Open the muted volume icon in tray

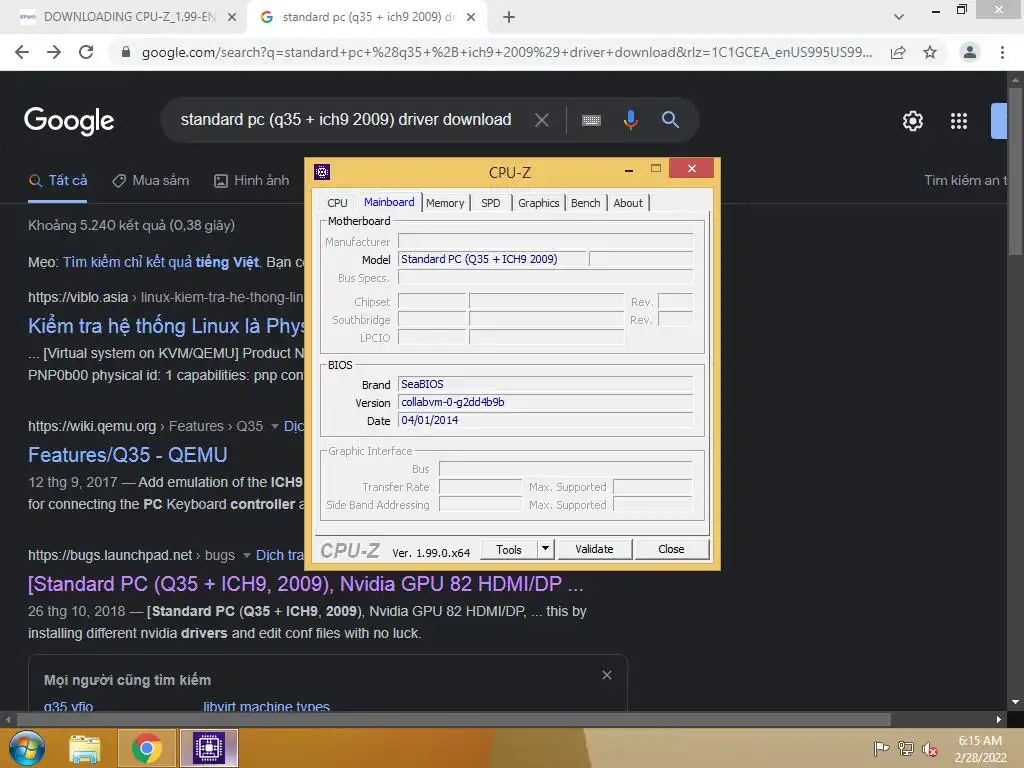click(929, 749)
